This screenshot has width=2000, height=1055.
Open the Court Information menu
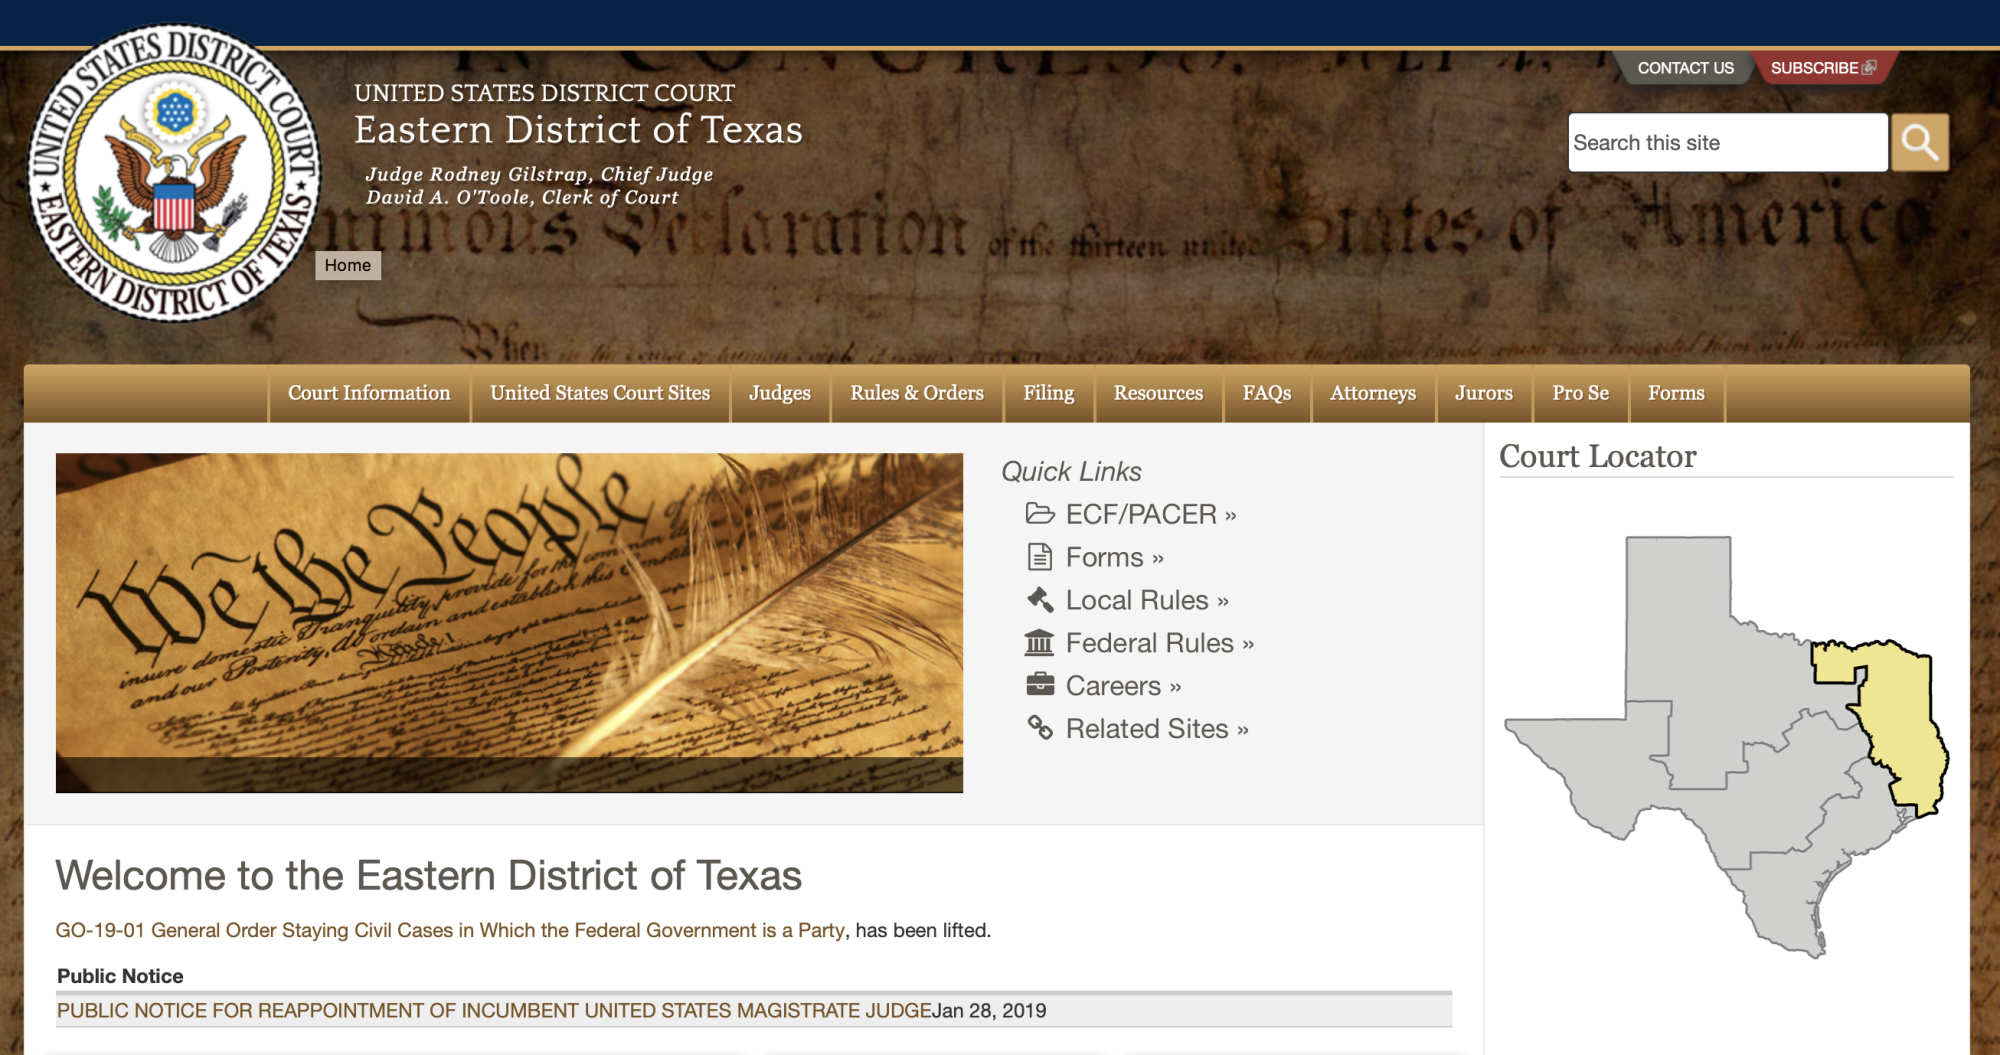pyautogui.click(x=369, y=393)
